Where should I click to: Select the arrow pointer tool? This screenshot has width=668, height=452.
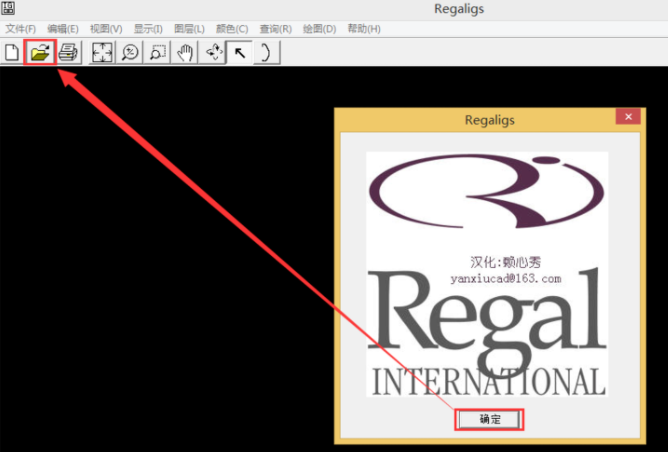click(240, 52)
